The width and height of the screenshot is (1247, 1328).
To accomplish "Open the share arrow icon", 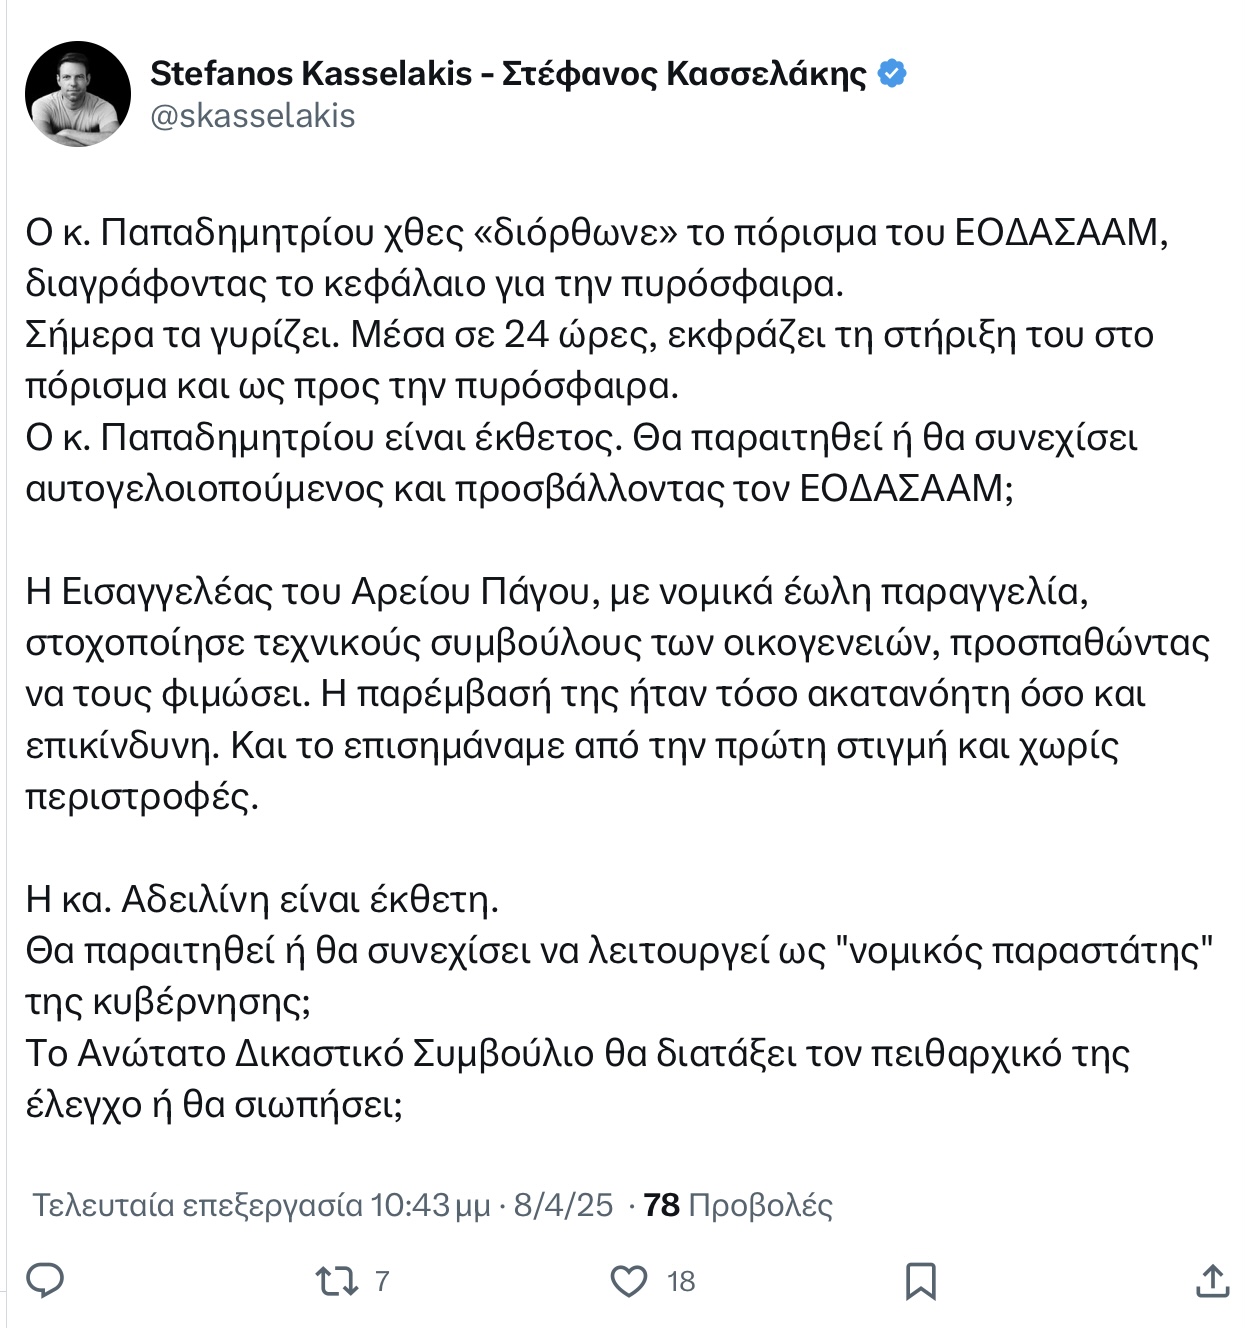I will click(1212, 1281).
